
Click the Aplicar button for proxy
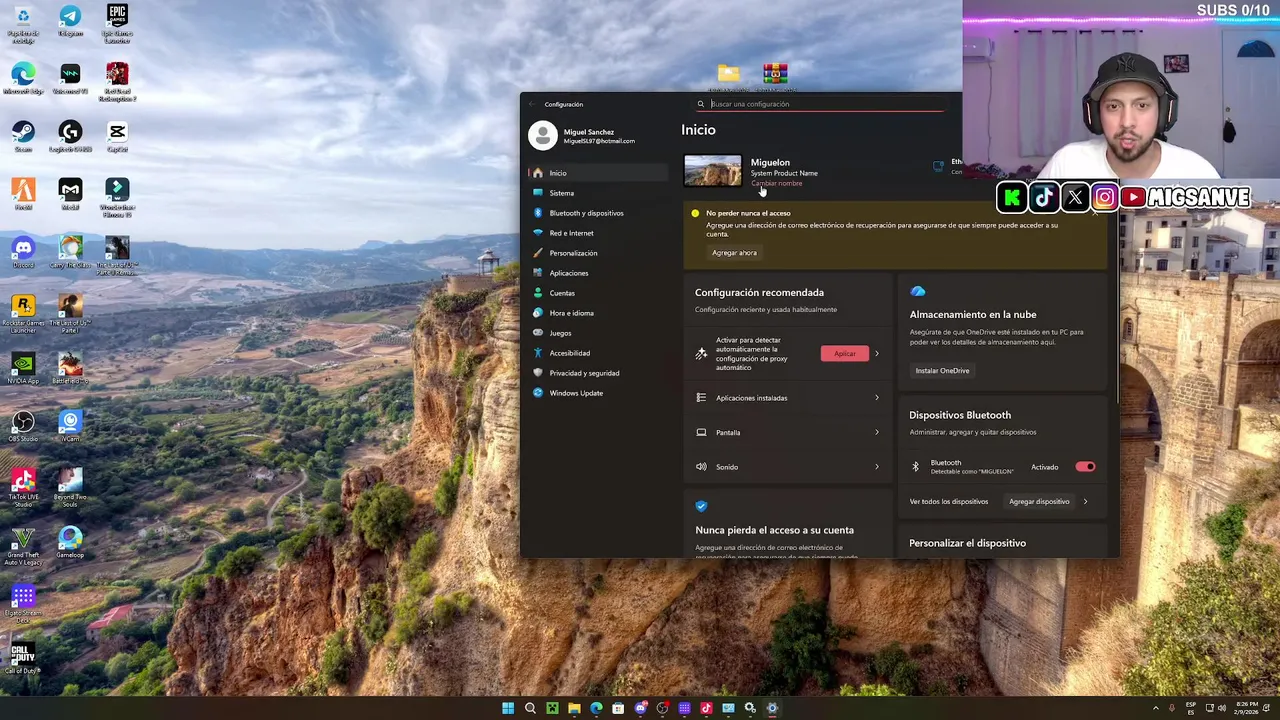(845, 353)
